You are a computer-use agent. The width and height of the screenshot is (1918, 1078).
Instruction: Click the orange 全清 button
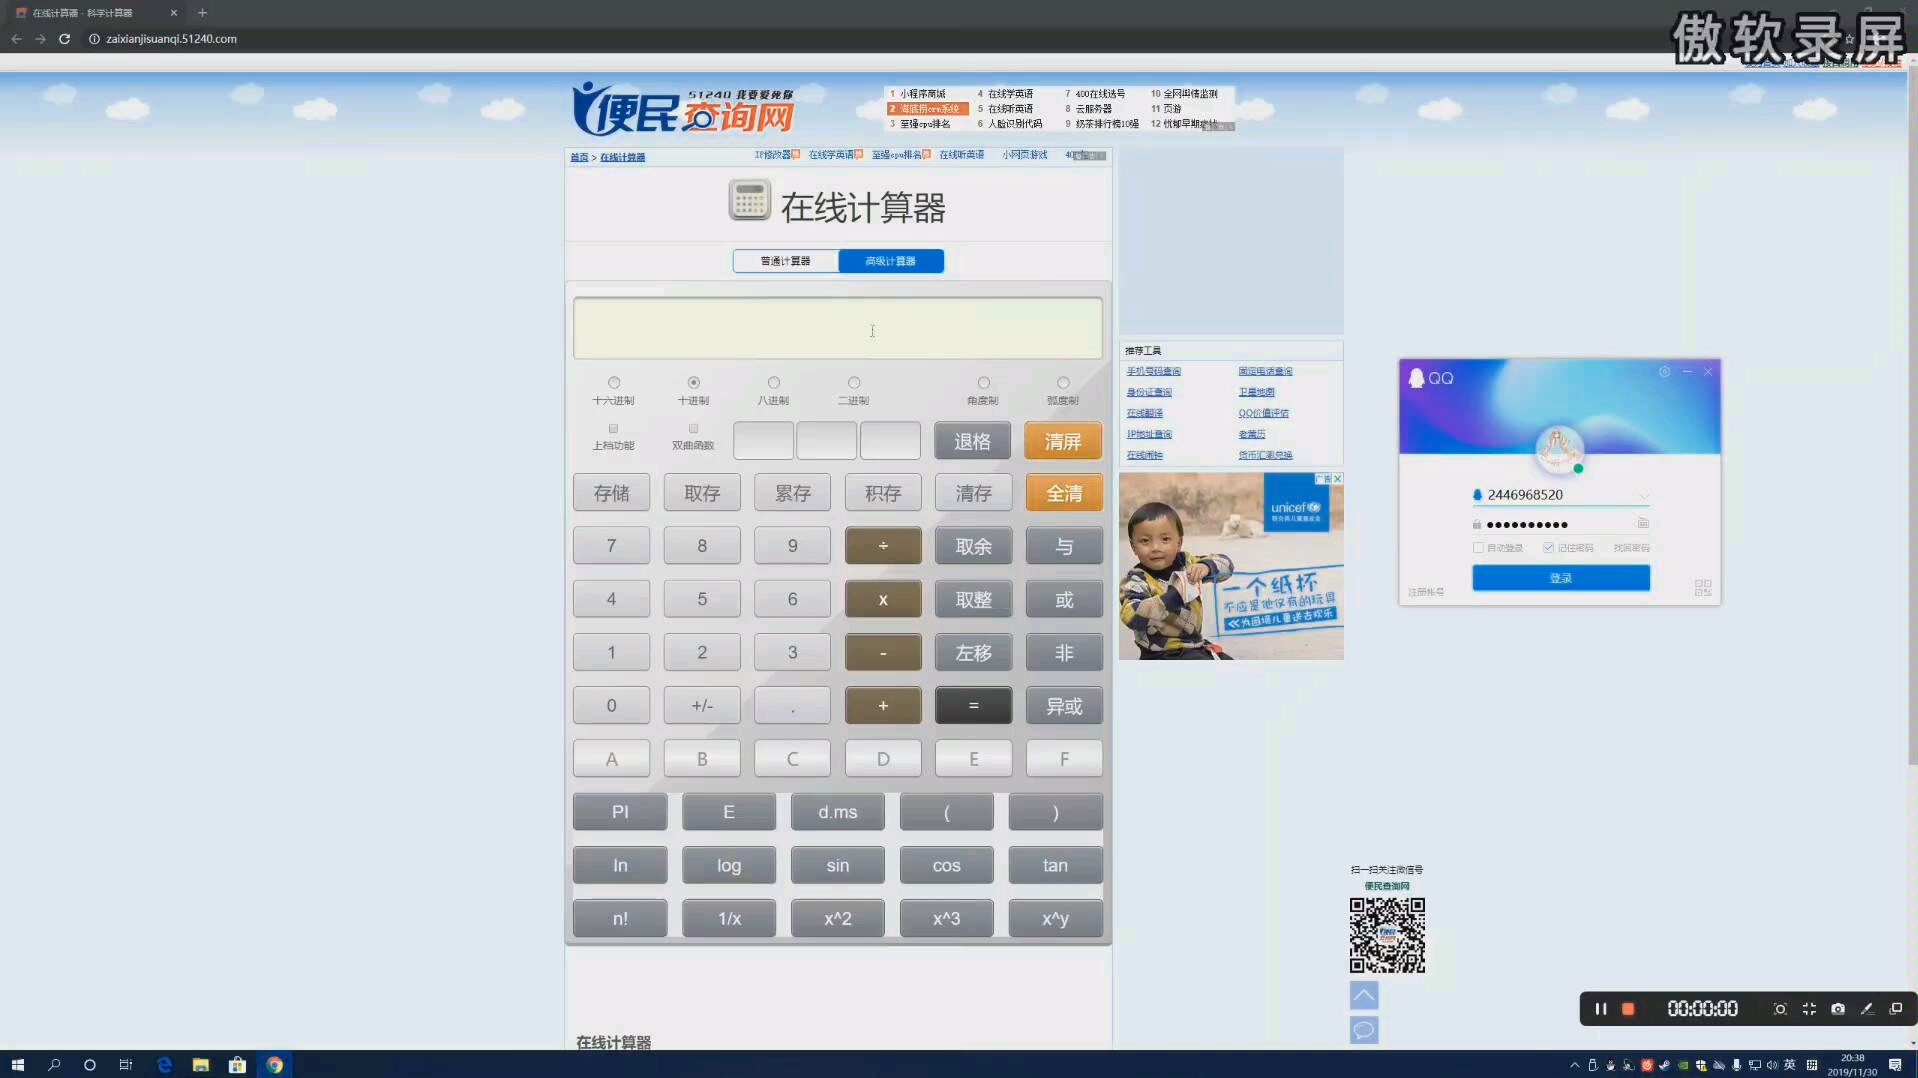click(x=1064, y=493)
